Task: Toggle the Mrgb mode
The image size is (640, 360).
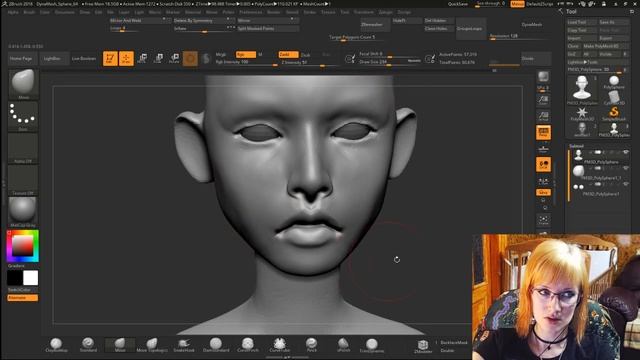Action: [x=221, y=54]
